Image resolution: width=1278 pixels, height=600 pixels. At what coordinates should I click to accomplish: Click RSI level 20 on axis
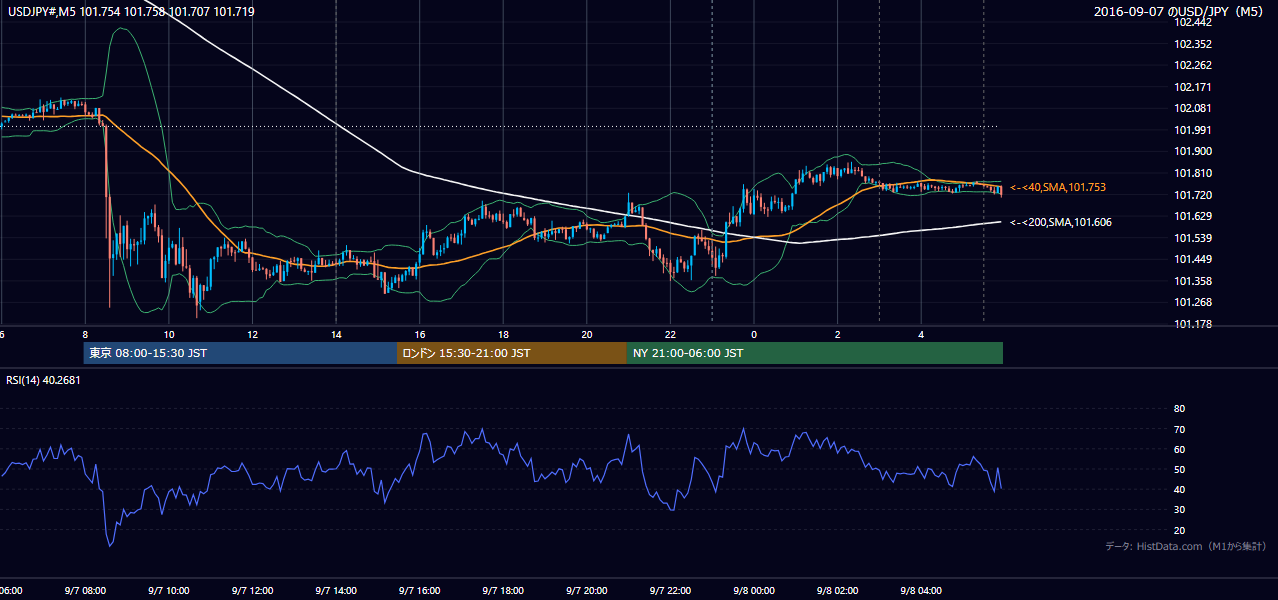[x=1179, y=530]
